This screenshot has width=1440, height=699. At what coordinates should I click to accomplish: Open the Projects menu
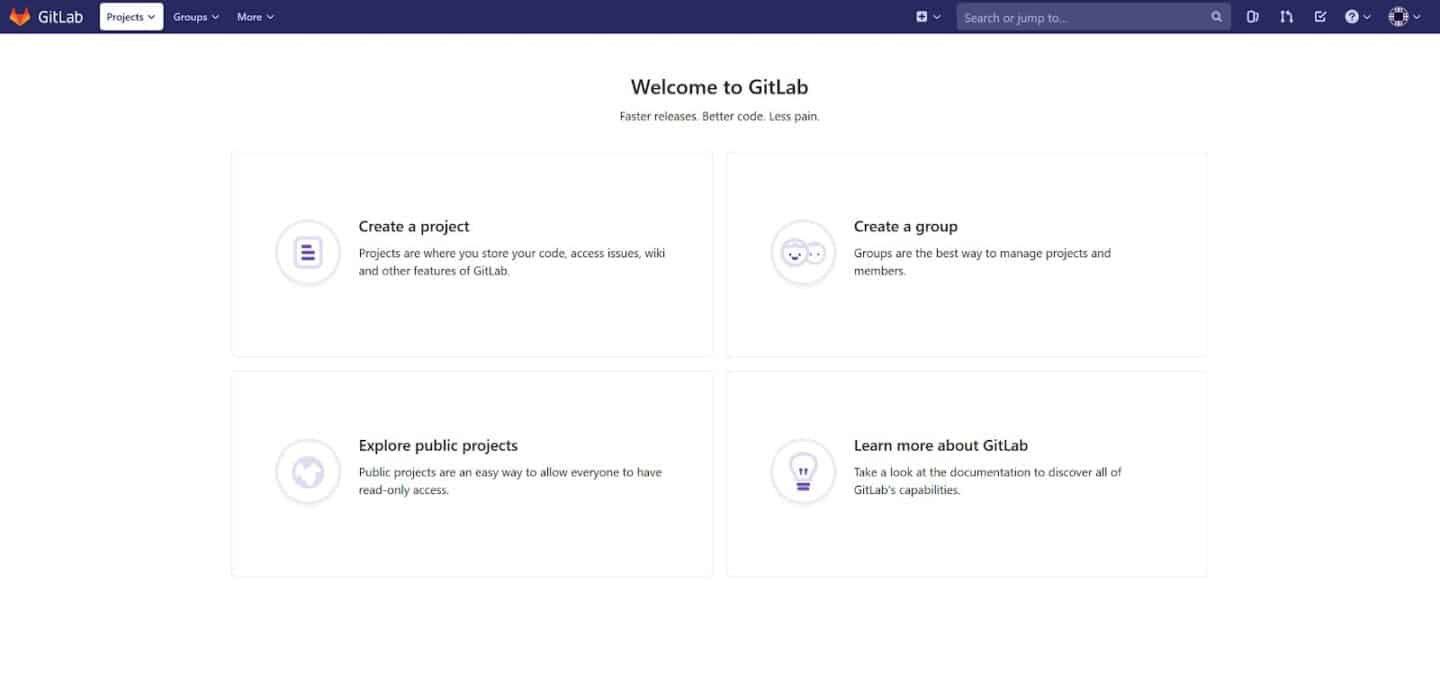[130, 16]
